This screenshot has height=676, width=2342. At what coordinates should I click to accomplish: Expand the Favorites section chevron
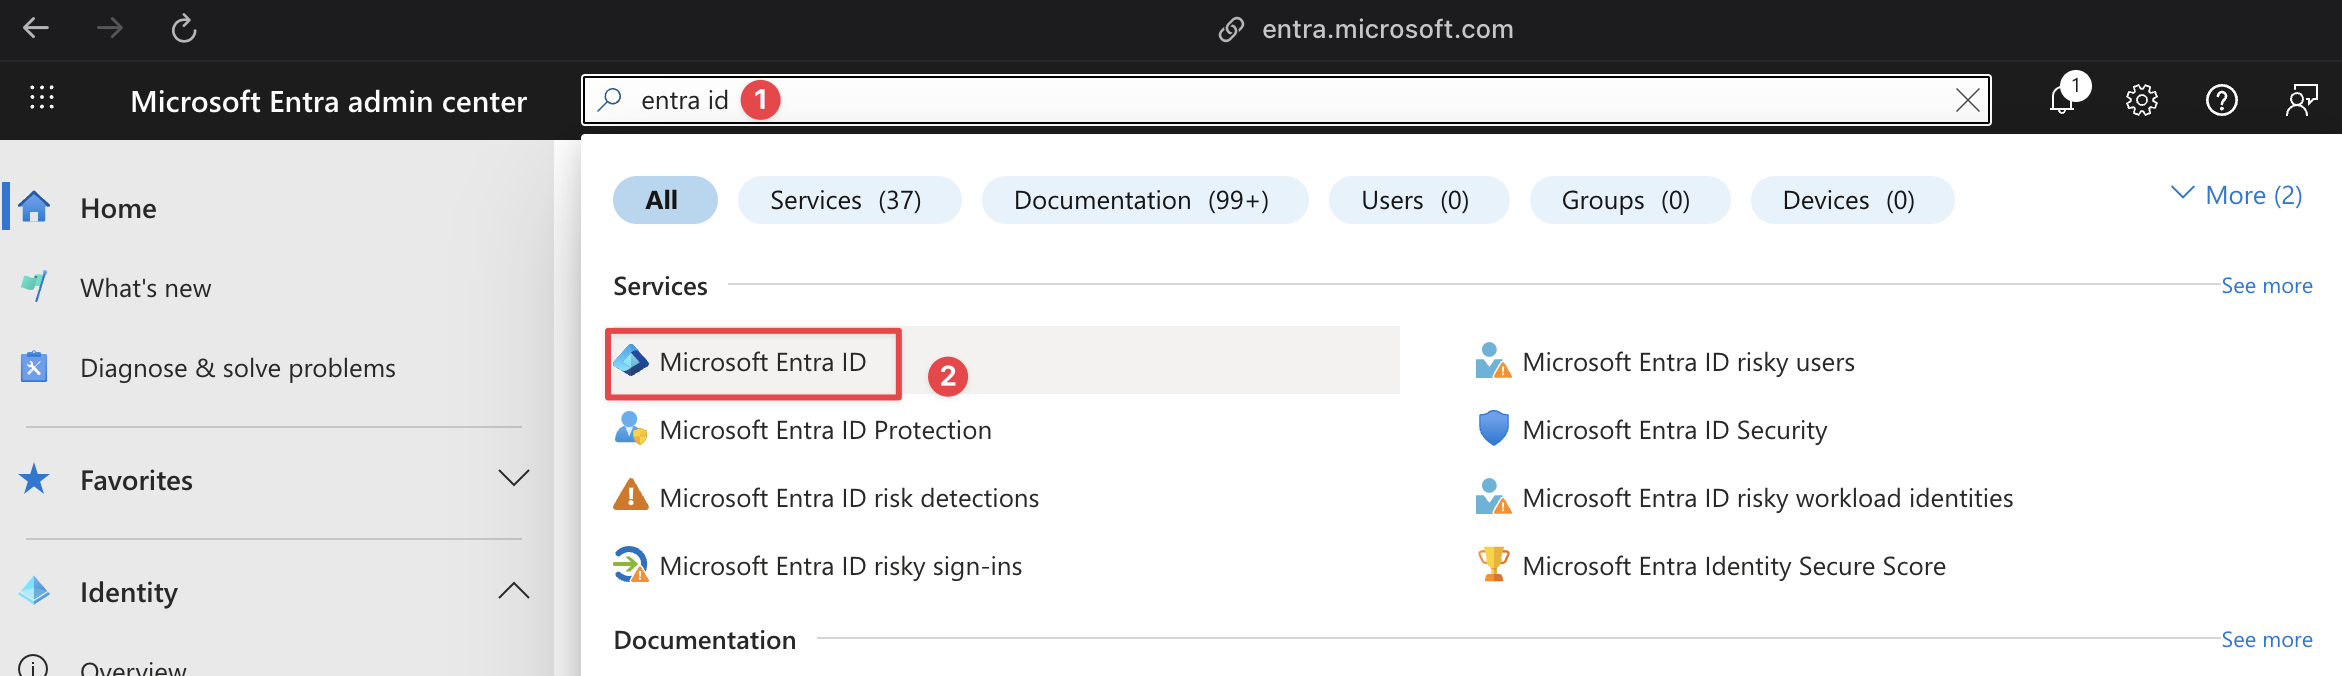(514, 479)
